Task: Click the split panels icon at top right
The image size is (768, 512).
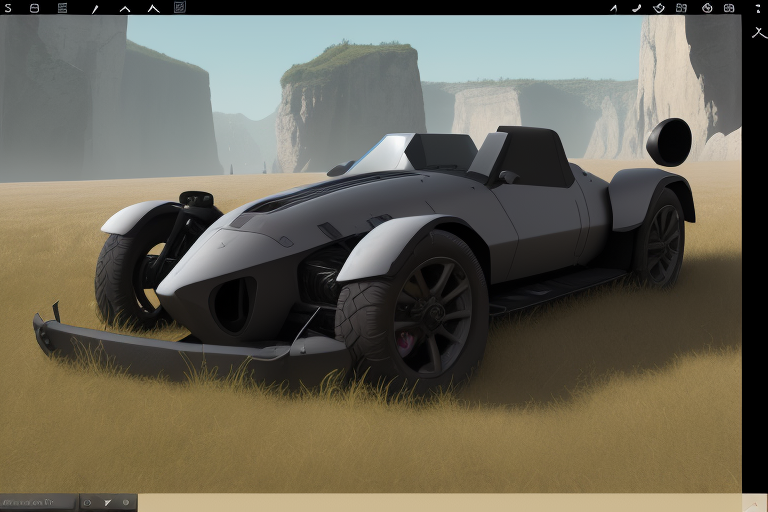Action: (x=729, y=7)
